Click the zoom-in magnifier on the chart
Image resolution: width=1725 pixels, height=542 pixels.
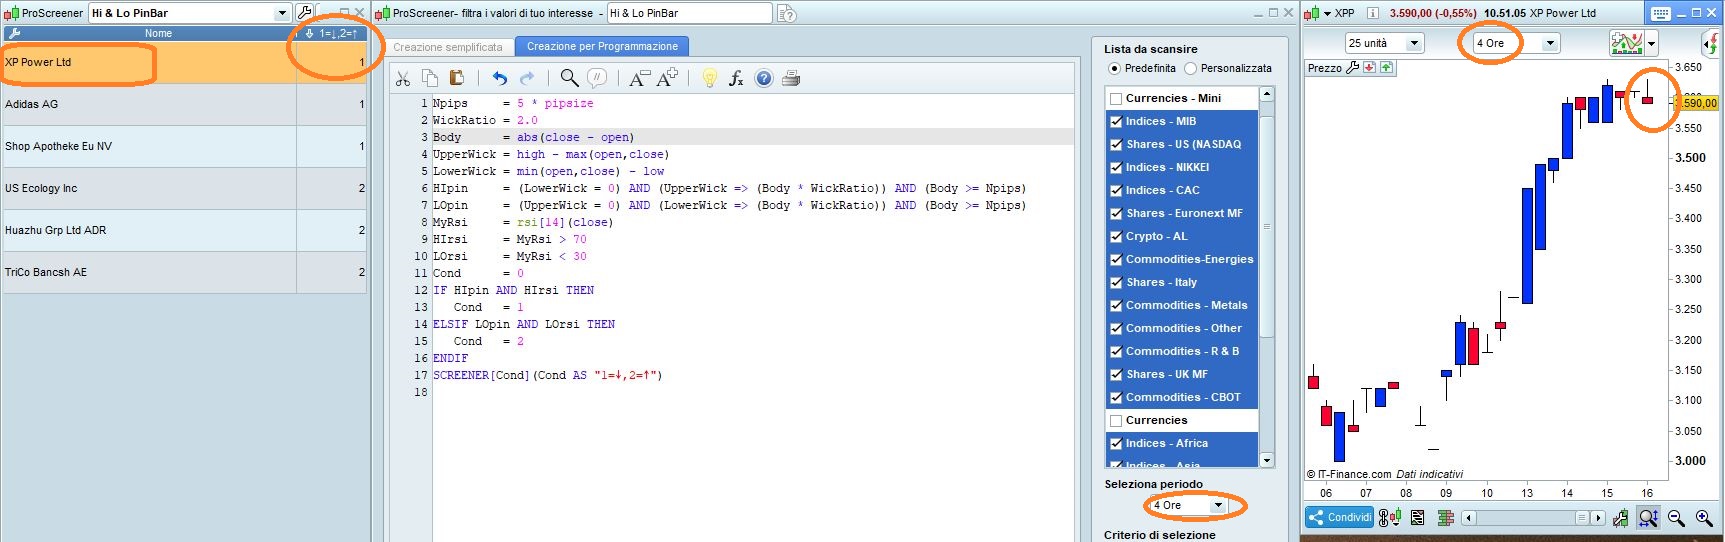1704,518
